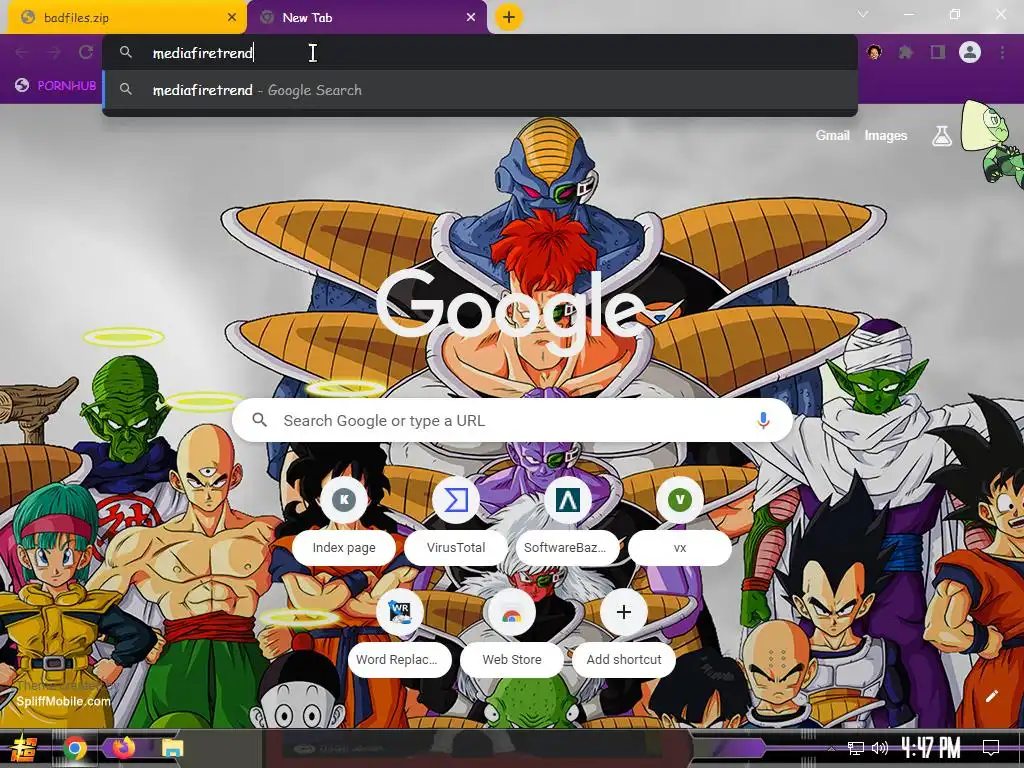
Task: Click the Add shortcut button
Action: click(624, 632)
